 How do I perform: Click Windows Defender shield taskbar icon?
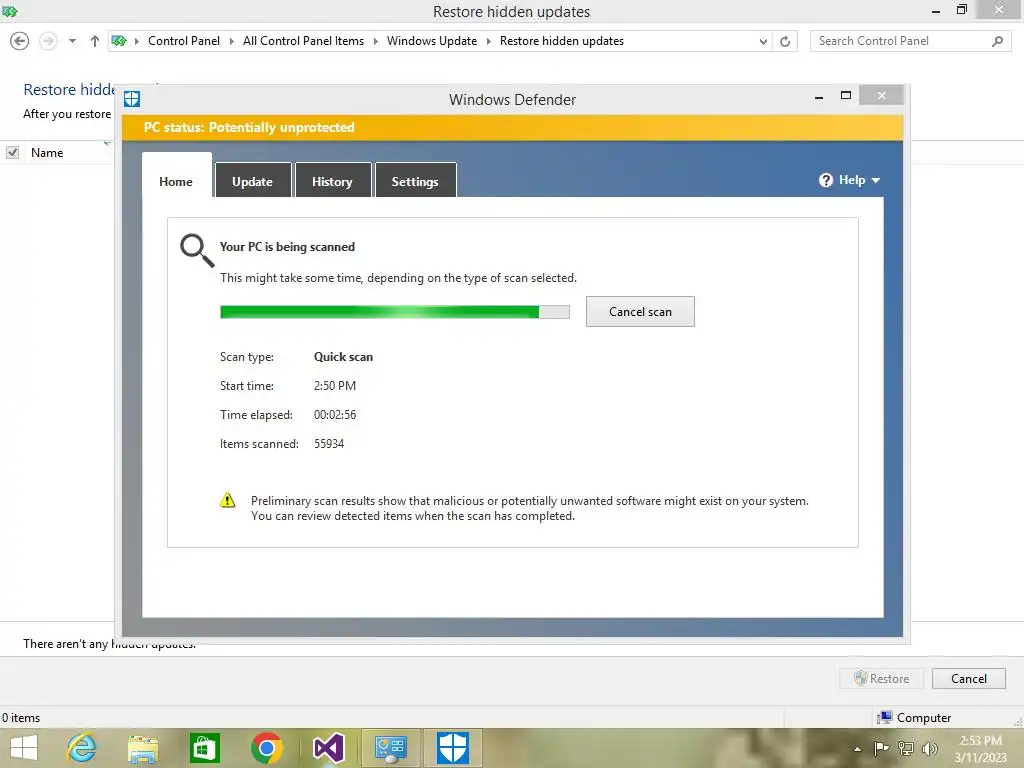tap(453, 748)
